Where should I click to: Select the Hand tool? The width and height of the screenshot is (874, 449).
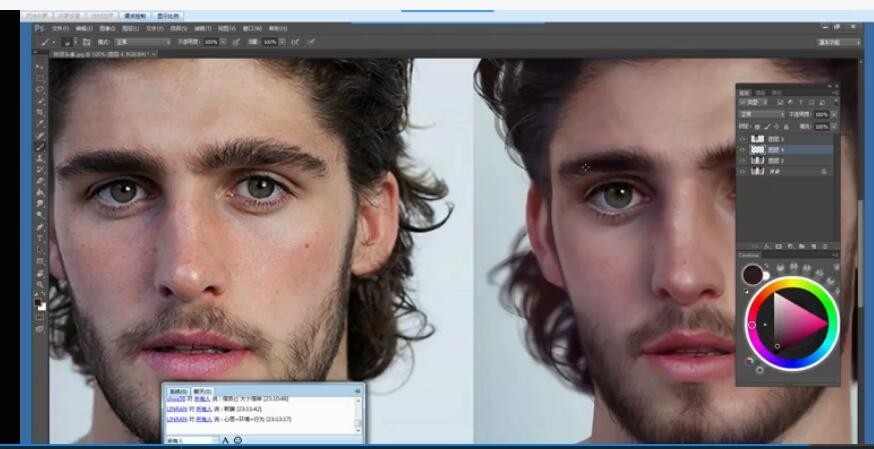40,273
